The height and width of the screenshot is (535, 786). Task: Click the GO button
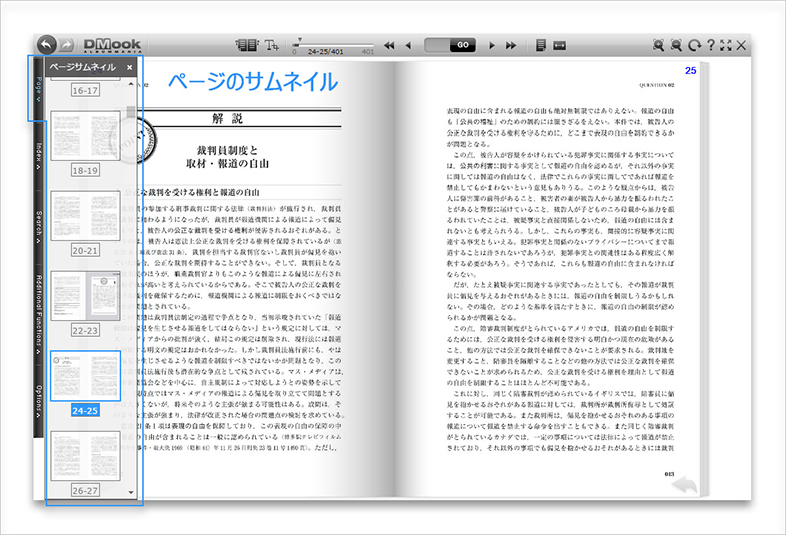pyautogui.click(x=463, y=45)
